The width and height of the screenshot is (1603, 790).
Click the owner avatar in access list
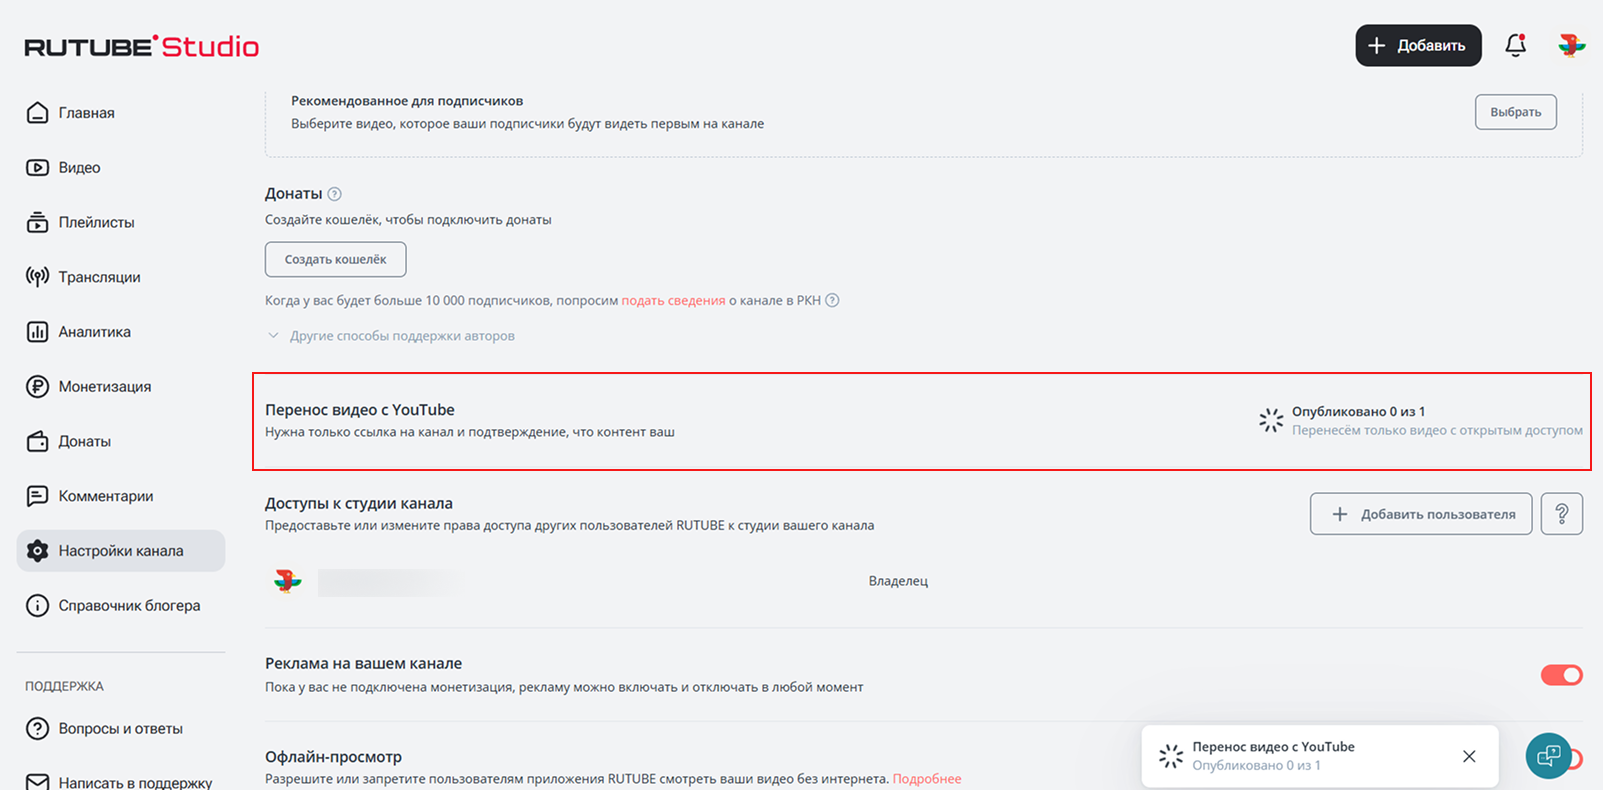click(x=288, y=581)
